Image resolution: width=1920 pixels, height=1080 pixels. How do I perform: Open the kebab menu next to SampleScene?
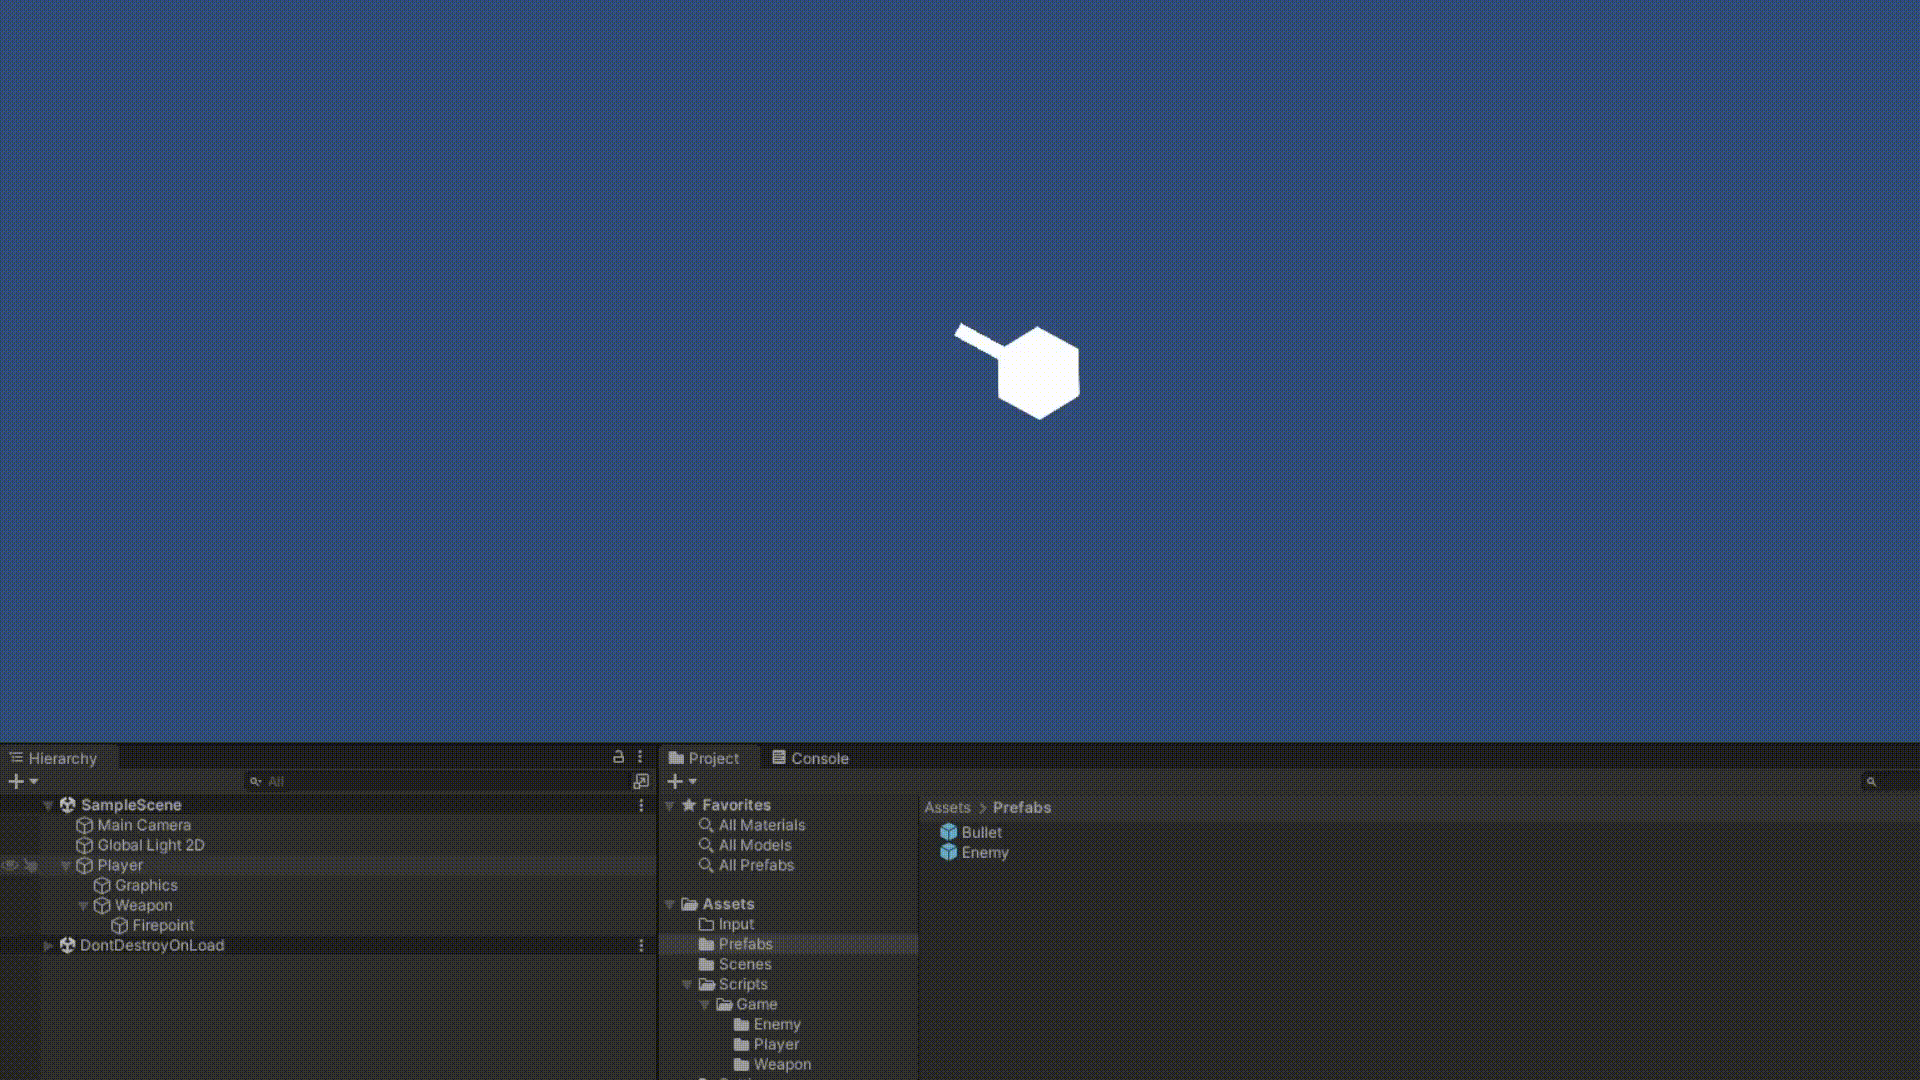click(641, 805)
